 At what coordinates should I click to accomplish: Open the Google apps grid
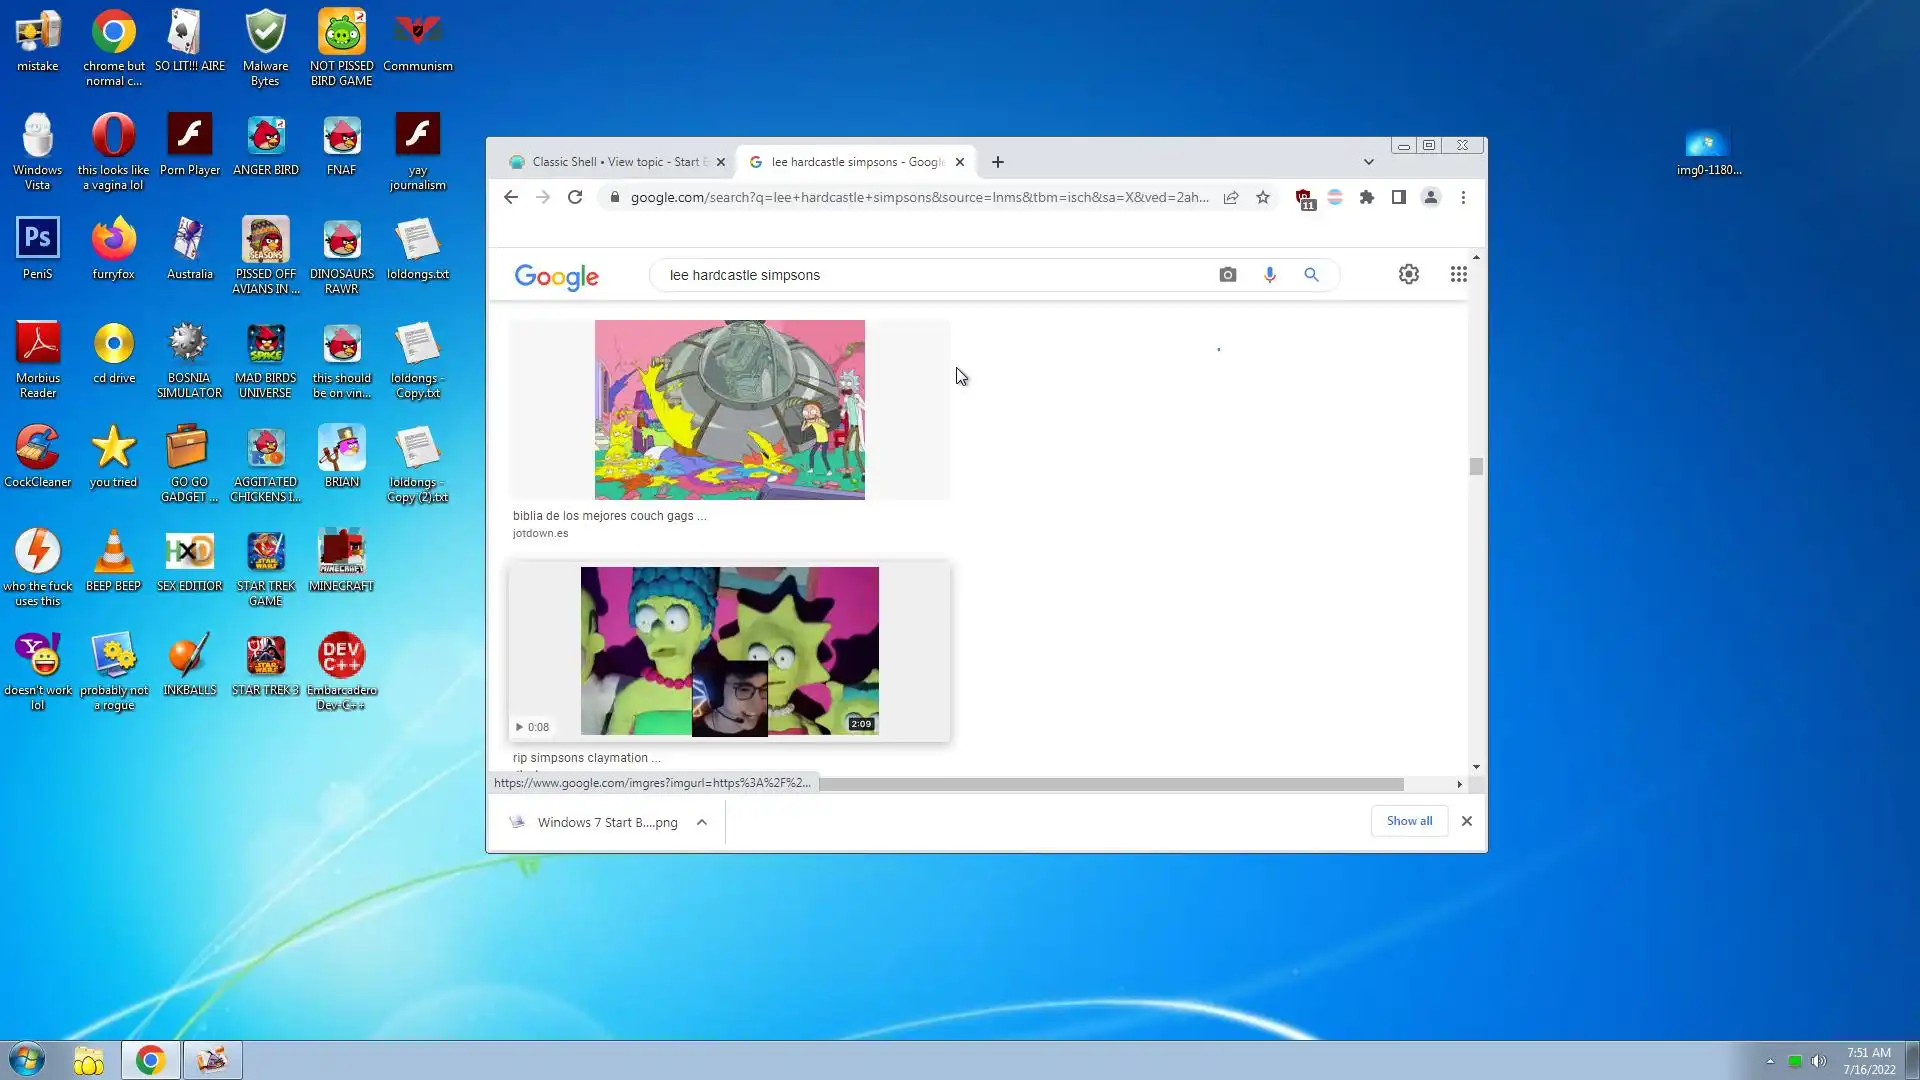[1458, 274]
